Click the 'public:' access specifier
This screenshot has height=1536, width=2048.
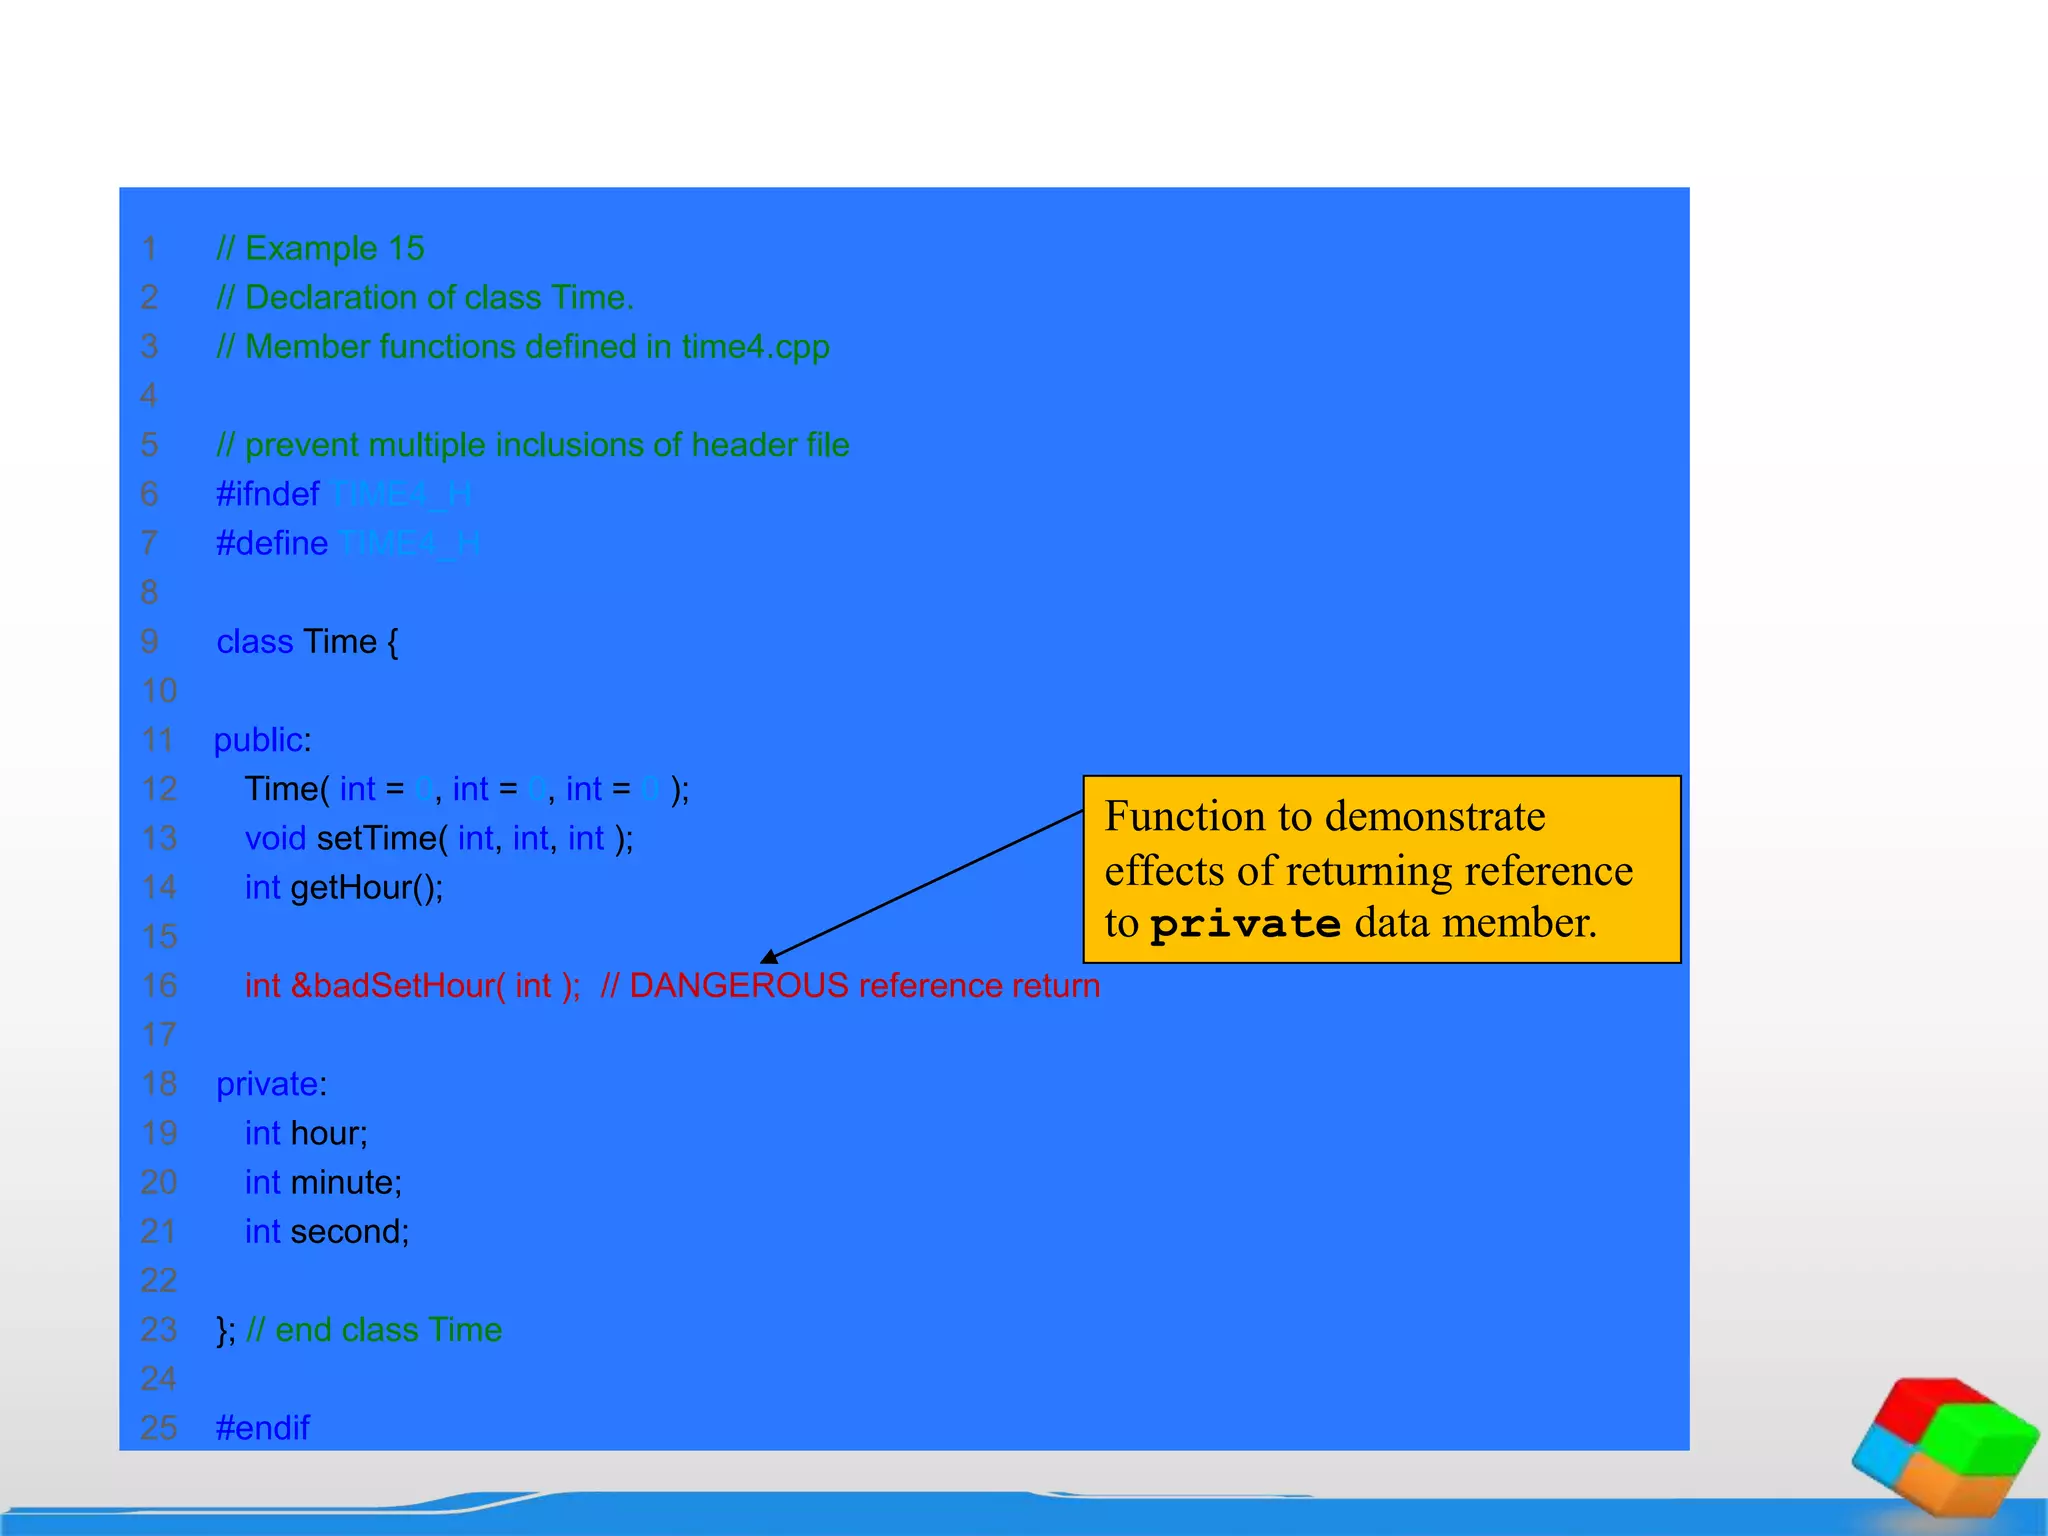263,740
